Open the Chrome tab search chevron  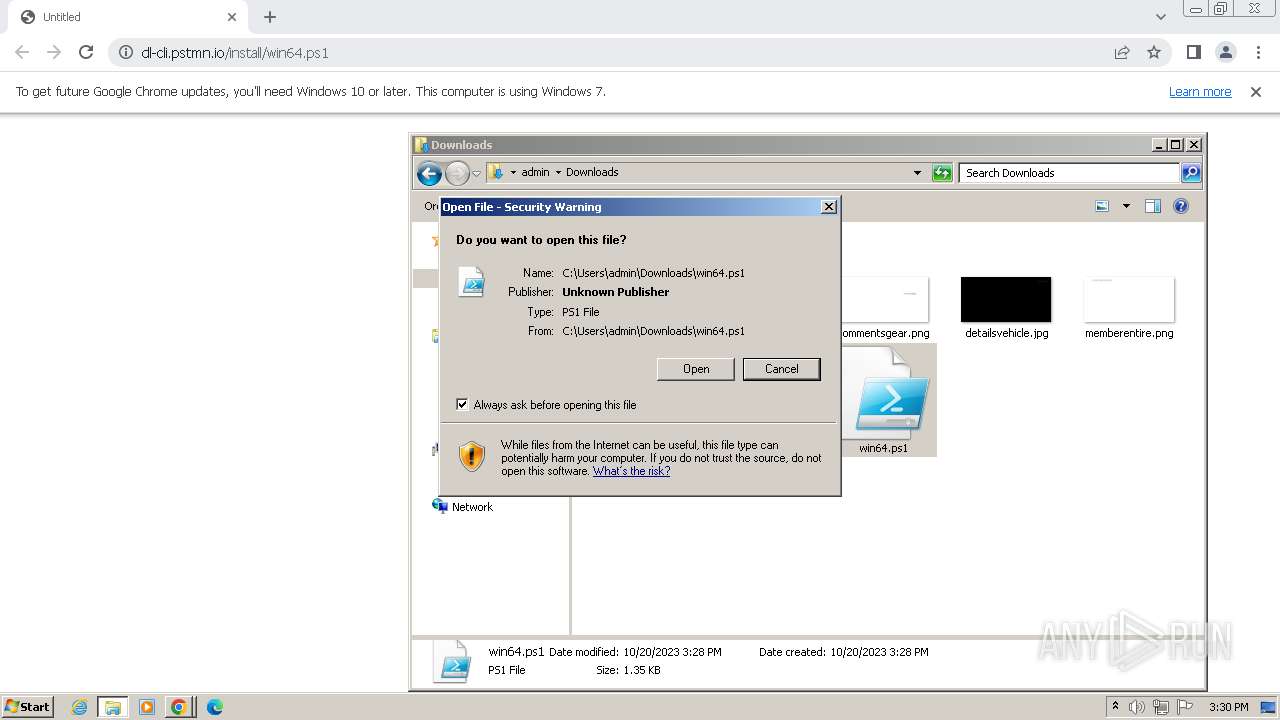(1161, 17)
